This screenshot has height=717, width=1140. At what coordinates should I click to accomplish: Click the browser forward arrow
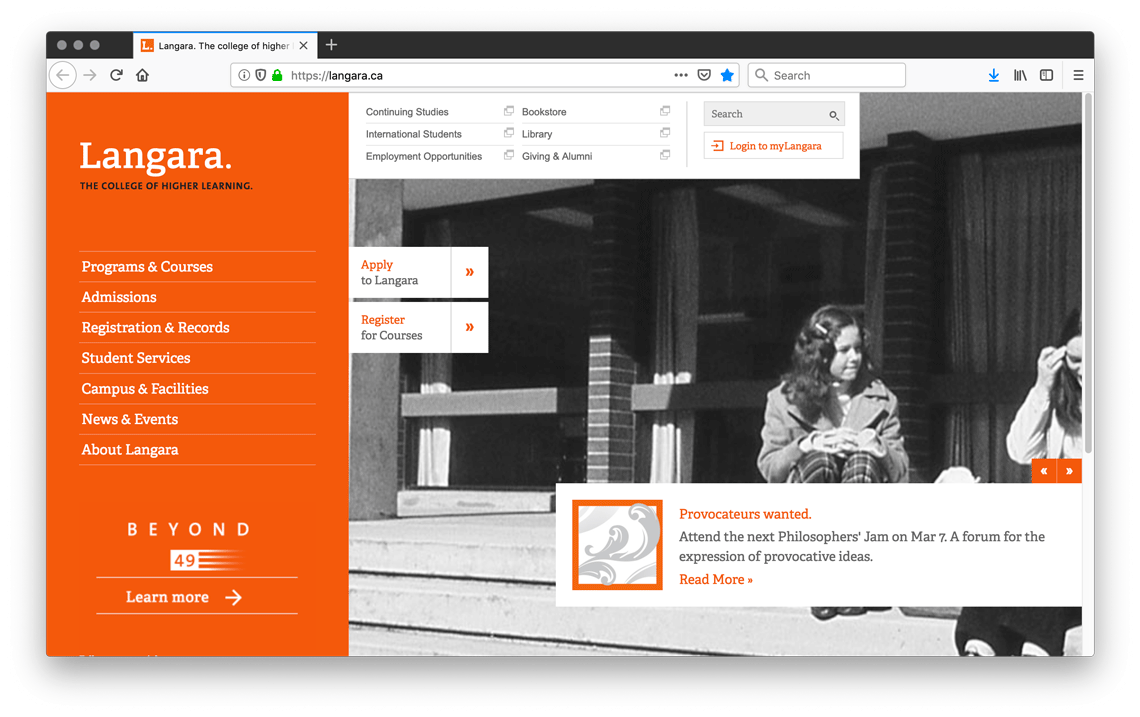pyautogui.click(x=90, y=75)
